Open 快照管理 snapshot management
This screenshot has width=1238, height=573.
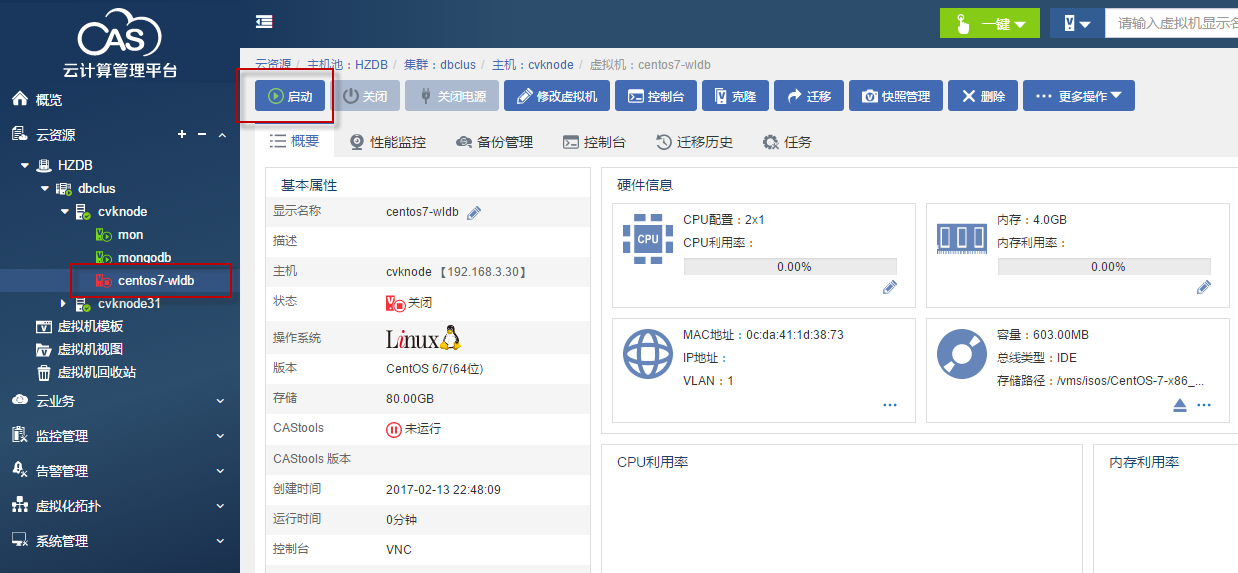896,96
